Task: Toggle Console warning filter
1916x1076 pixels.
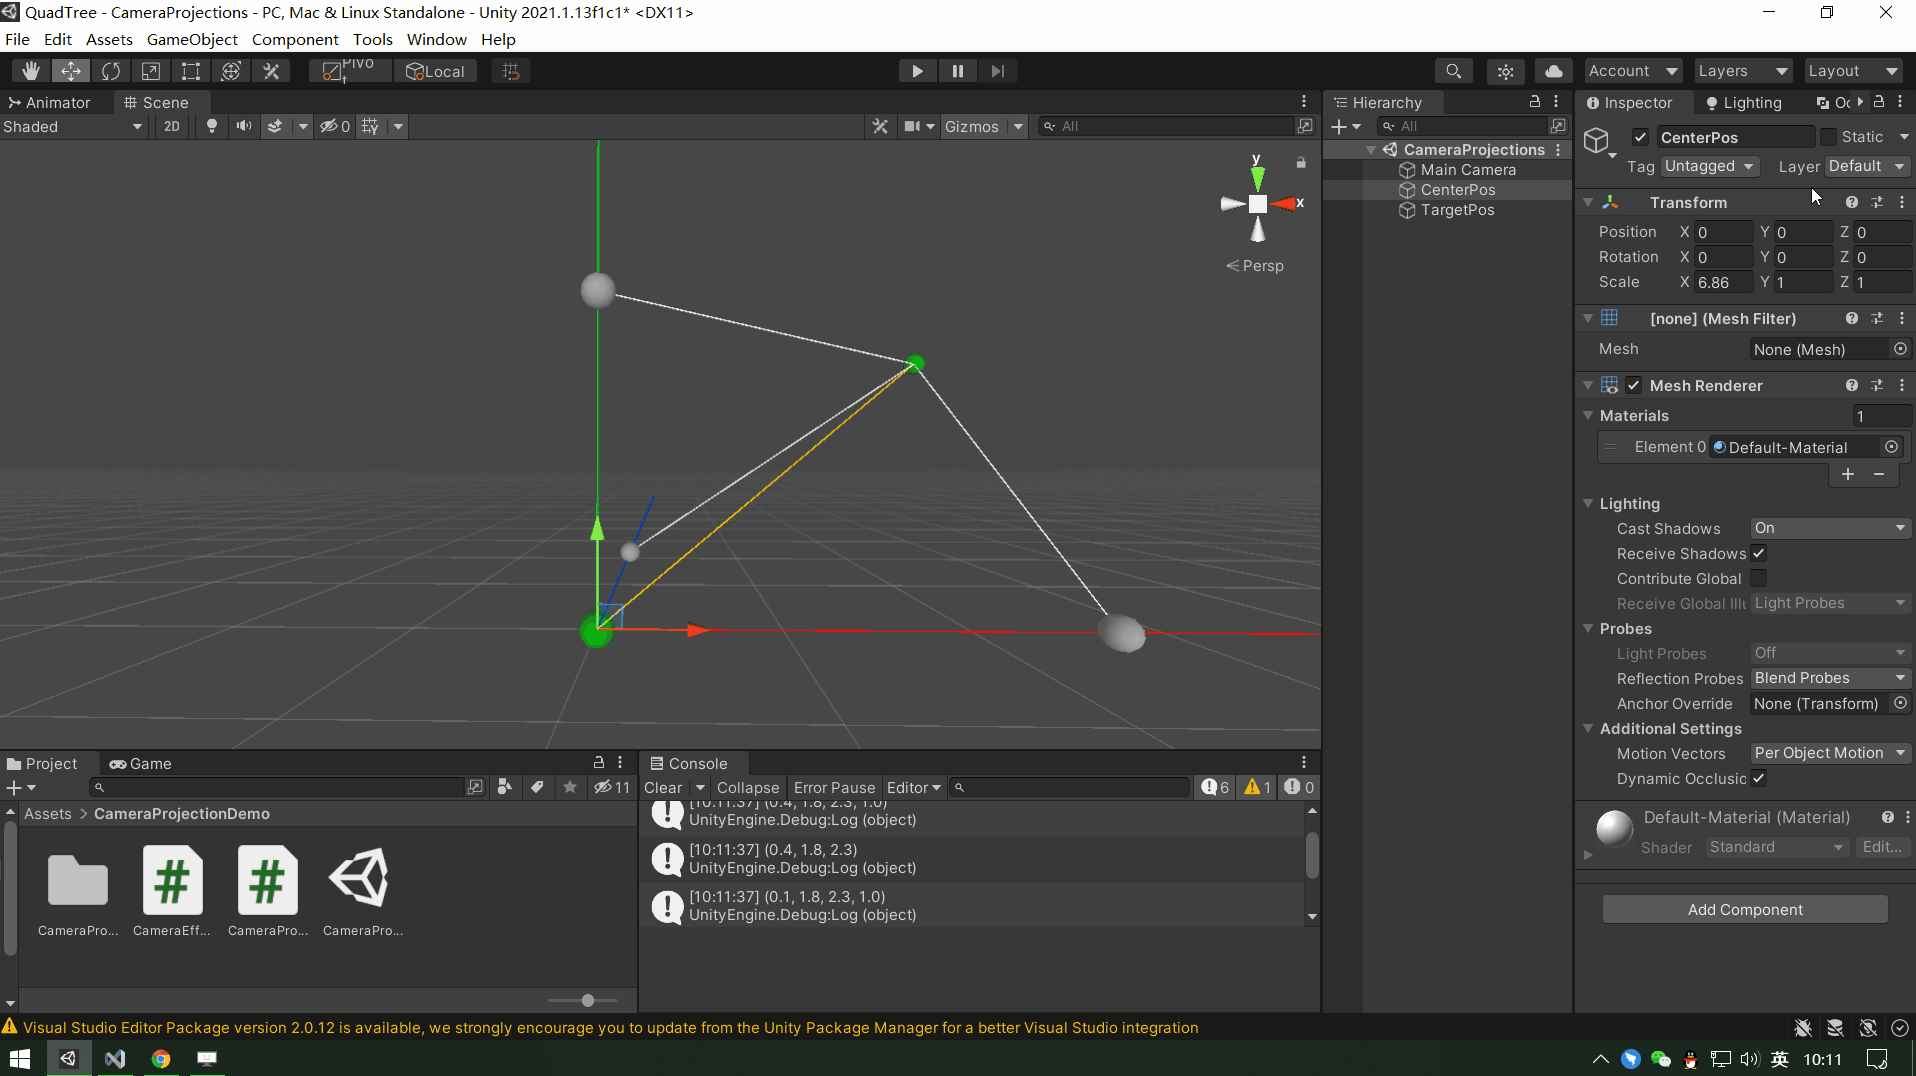Action: click(x=1257, y=787)
